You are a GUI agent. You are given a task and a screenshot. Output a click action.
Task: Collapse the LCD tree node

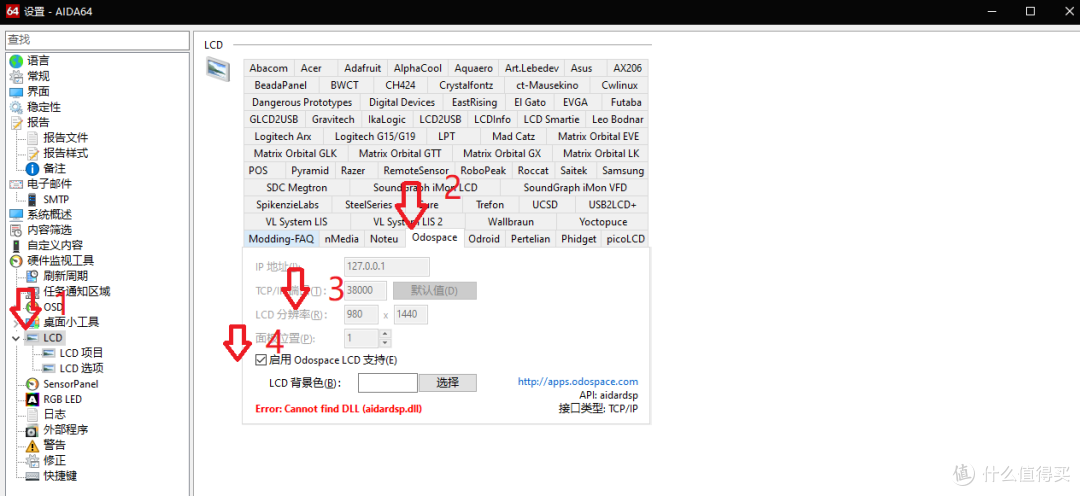(x=16, y=338)
